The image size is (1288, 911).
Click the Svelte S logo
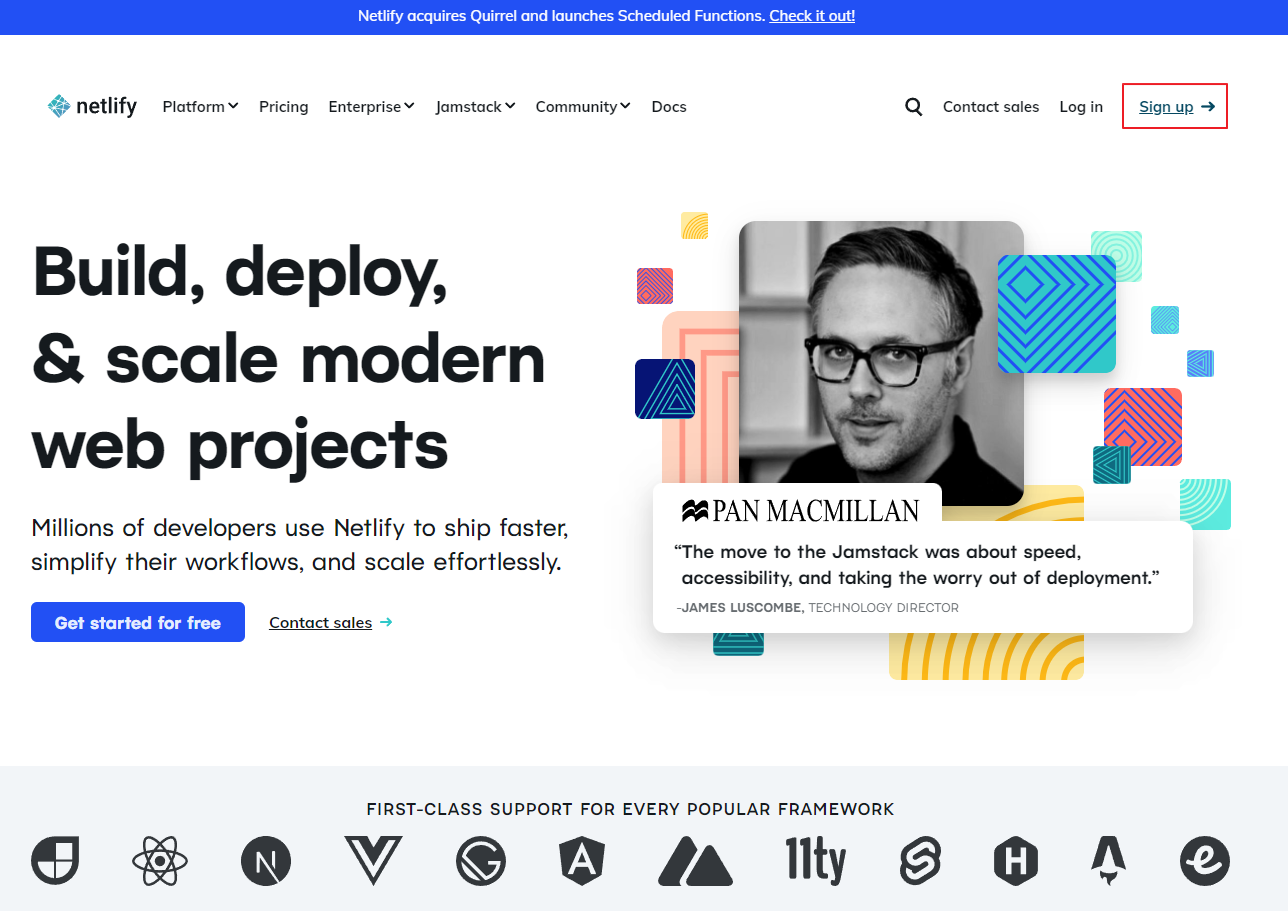[x=920, y=860]
